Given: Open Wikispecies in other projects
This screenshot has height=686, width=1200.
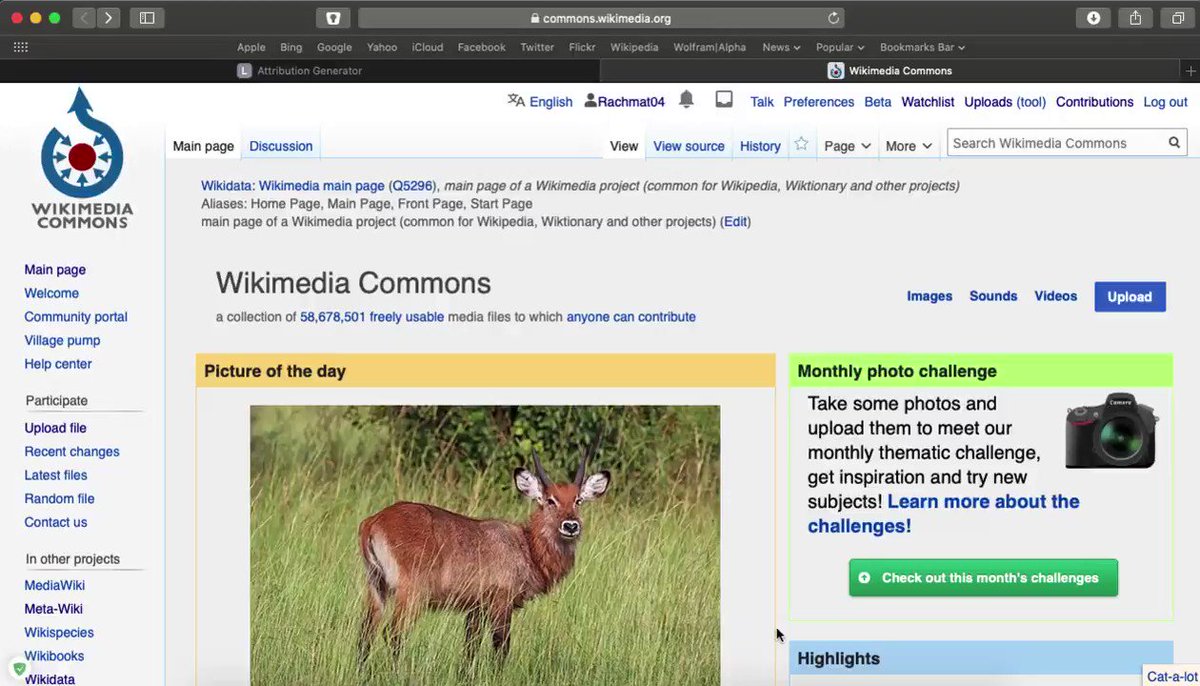Looking at the screenshot, I should (59, 632).
